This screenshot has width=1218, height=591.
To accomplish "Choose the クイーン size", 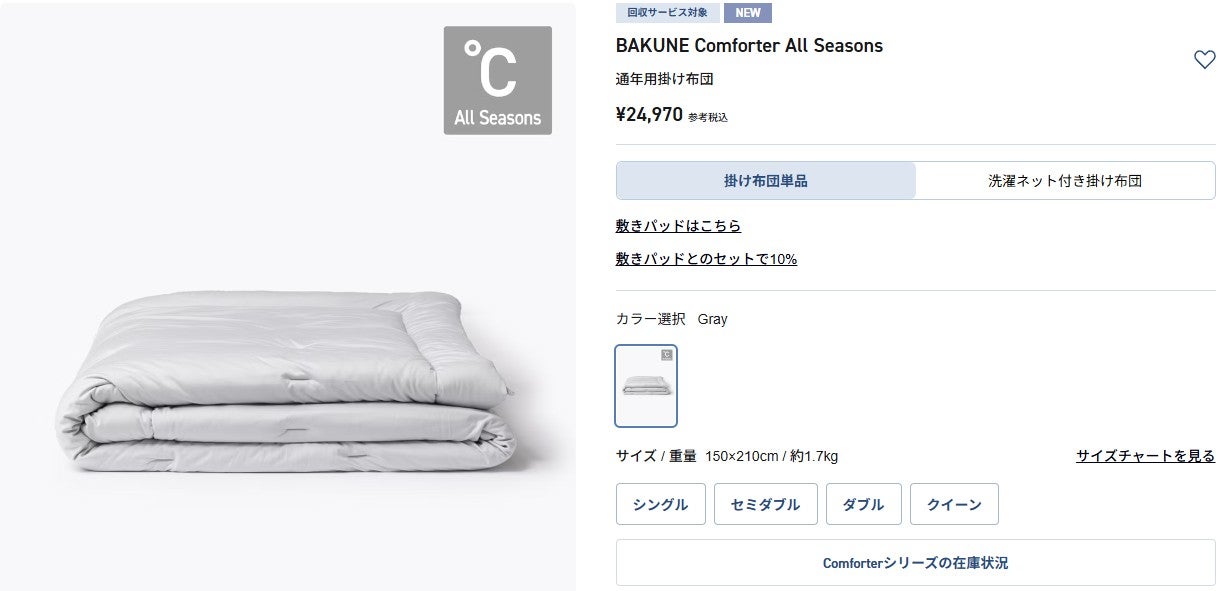I will click(954, 504).
